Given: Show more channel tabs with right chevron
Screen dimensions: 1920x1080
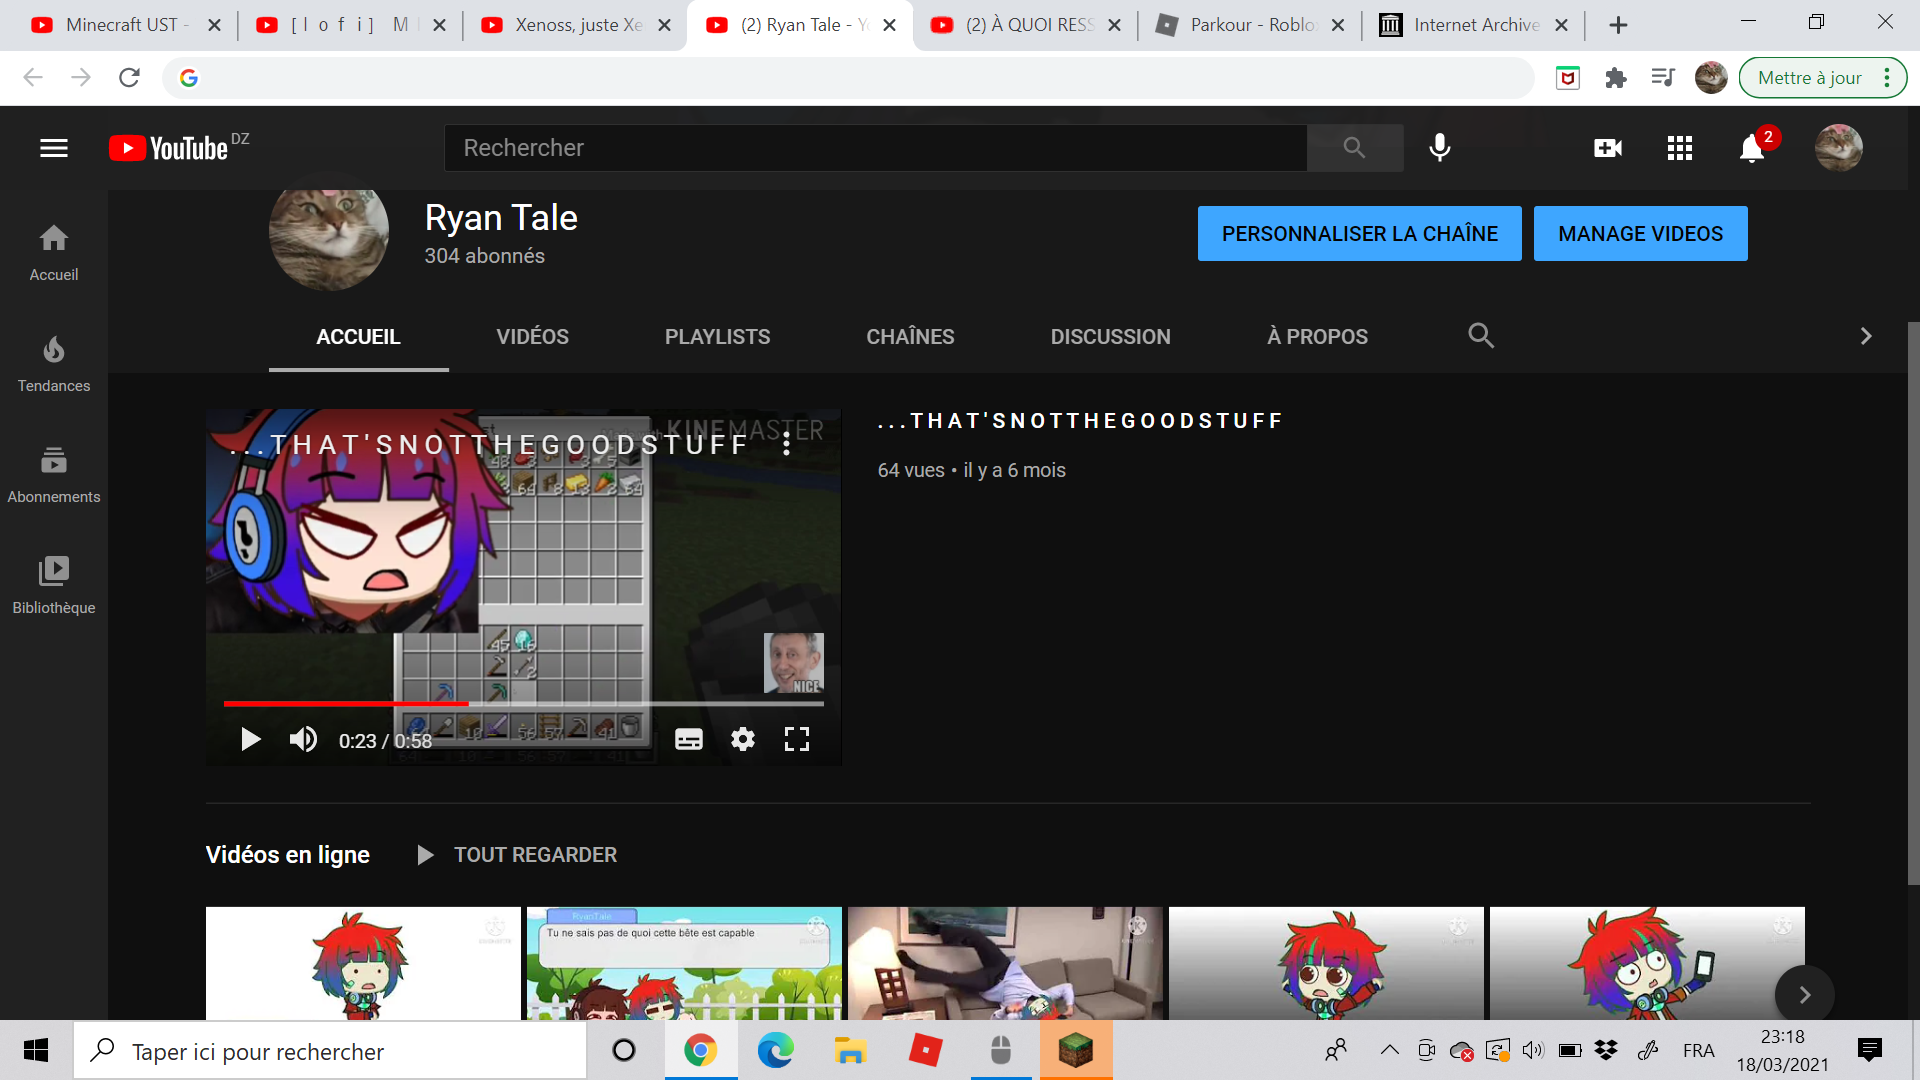Looking at the screenshot, I should point(1865,336).
